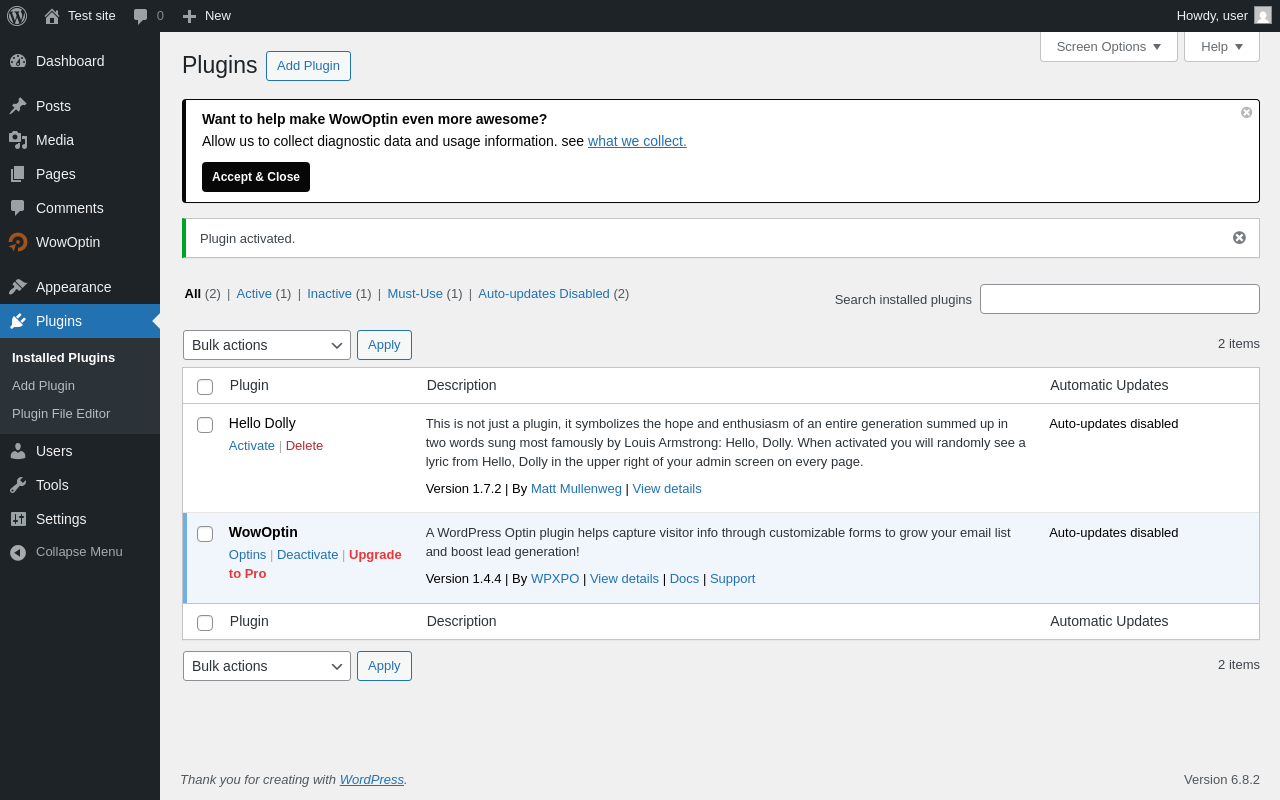Image resolution: width=1280 pixels, height=800 pixels.
Task: Expand the Help dropdown tab
Action: [1222, 46]
